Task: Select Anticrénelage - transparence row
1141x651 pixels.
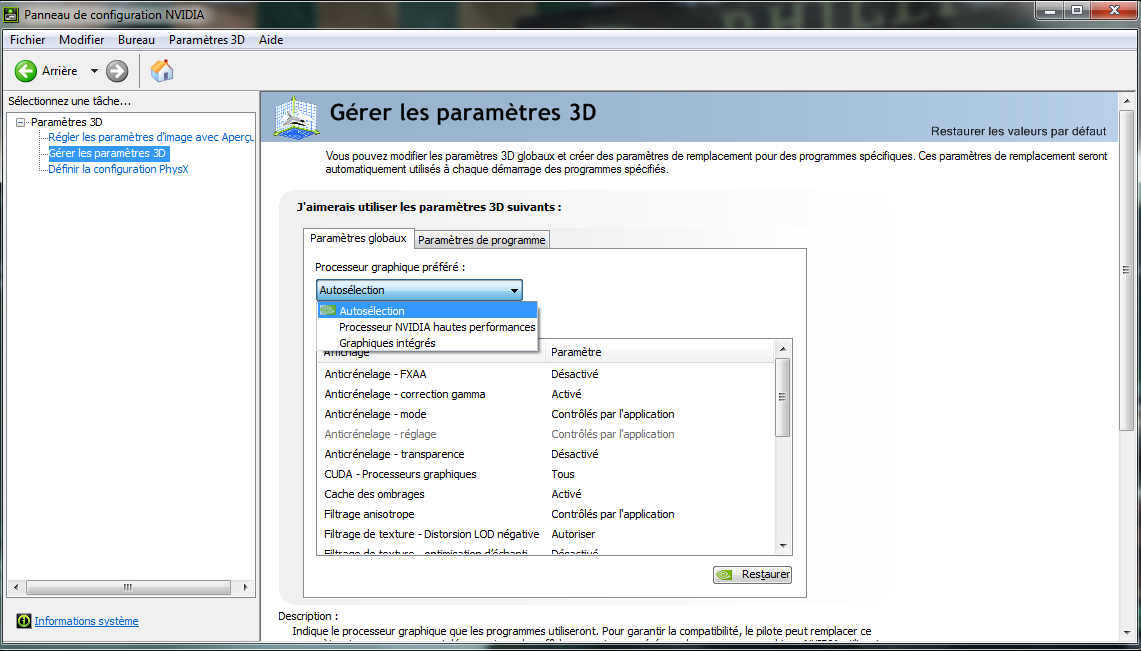Action: 545,454
